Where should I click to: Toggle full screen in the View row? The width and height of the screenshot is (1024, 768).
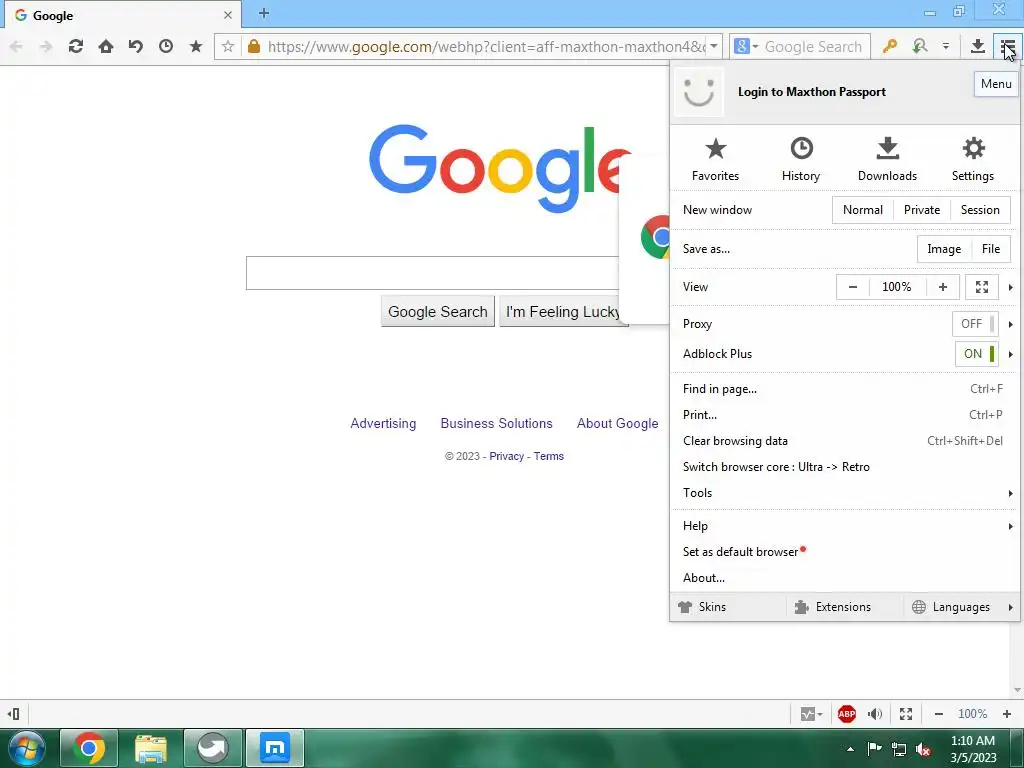[x=982, y=287]
